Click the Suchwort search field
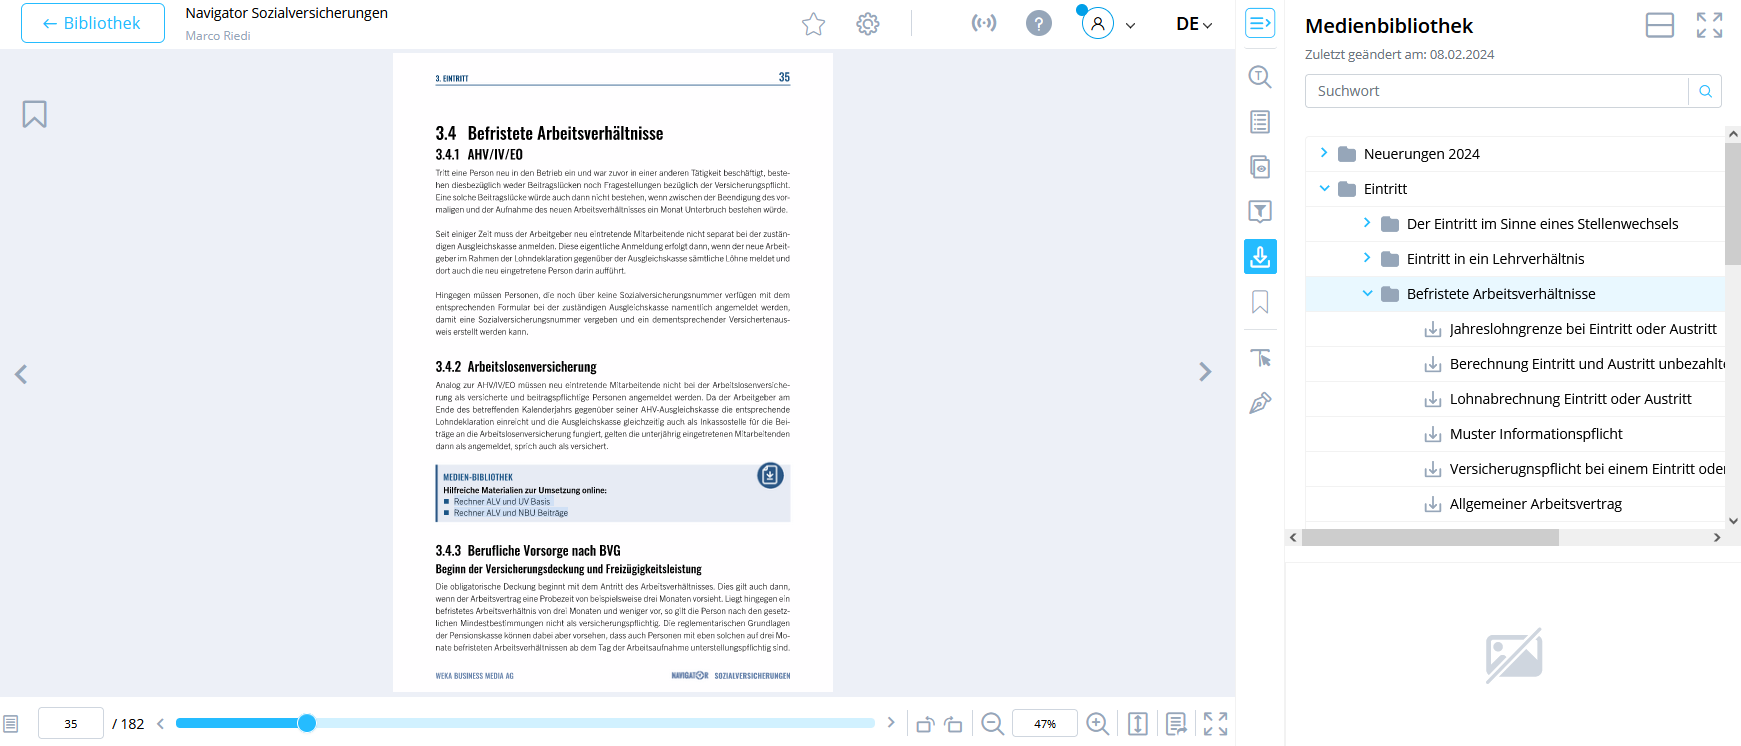Viewport: 1741px width, 746px height. [1496, 91]
